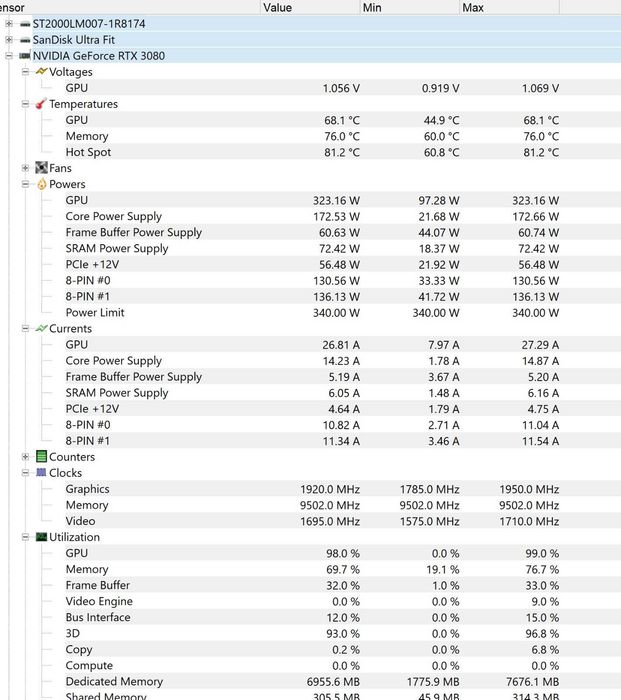Select the Counters category label
The height and width of the screenshot is (700, 621).
[72, 457]
